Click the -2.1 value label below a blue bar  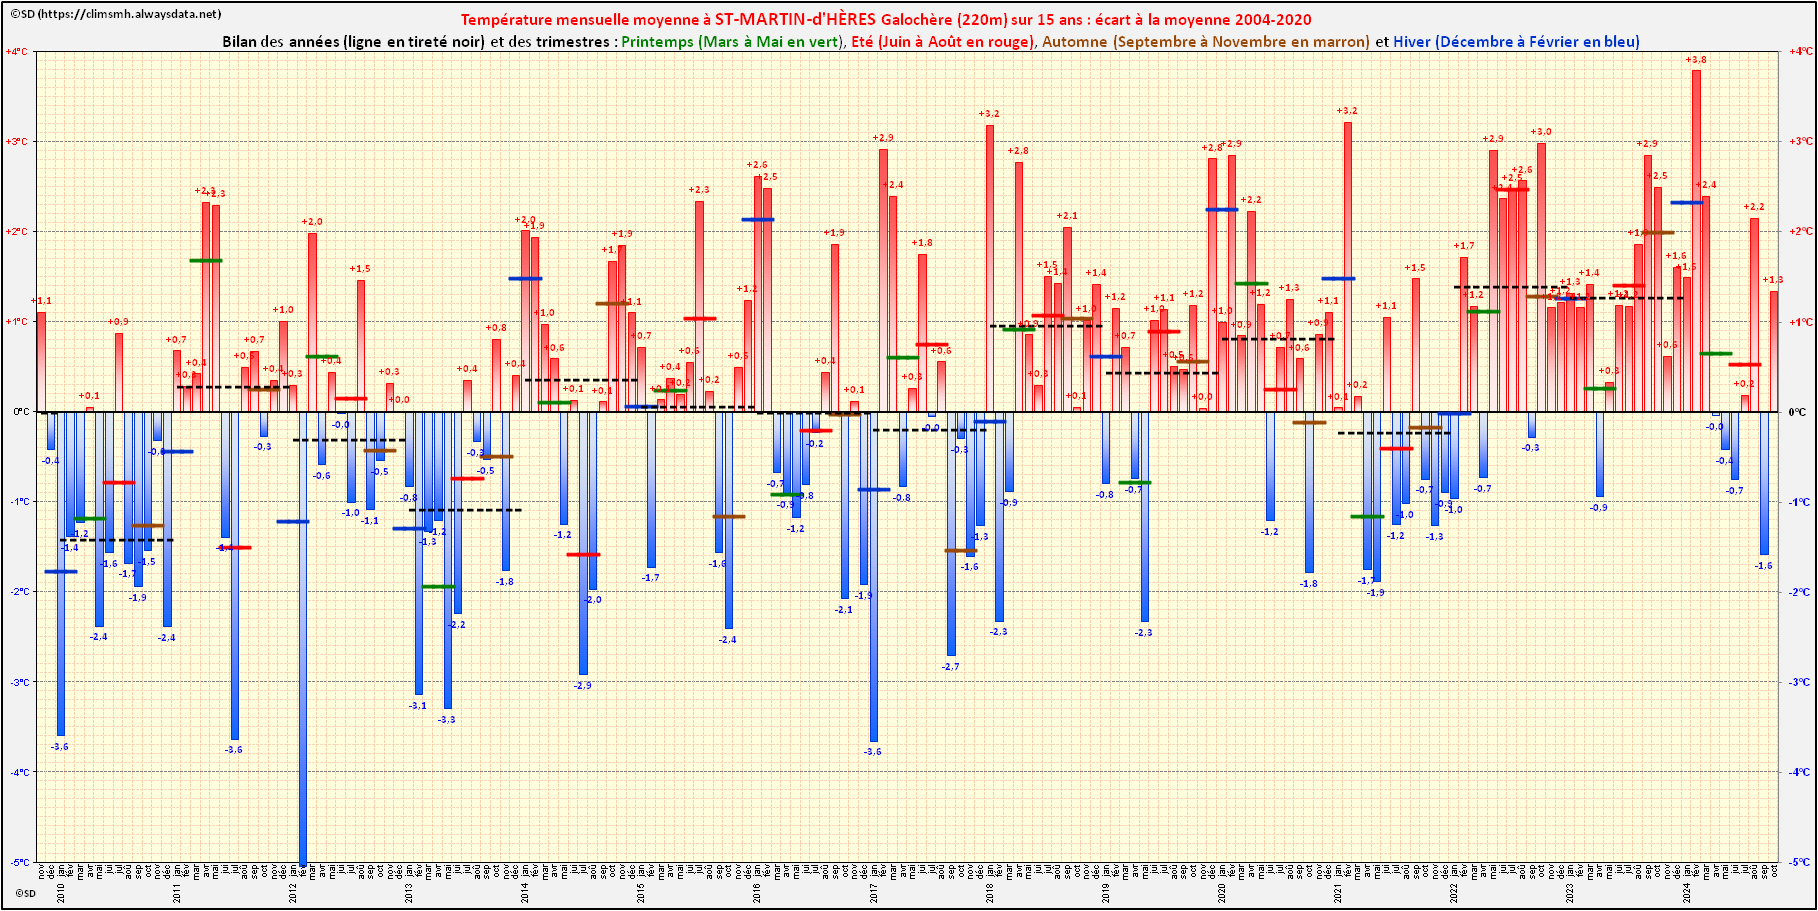point(844,609)
